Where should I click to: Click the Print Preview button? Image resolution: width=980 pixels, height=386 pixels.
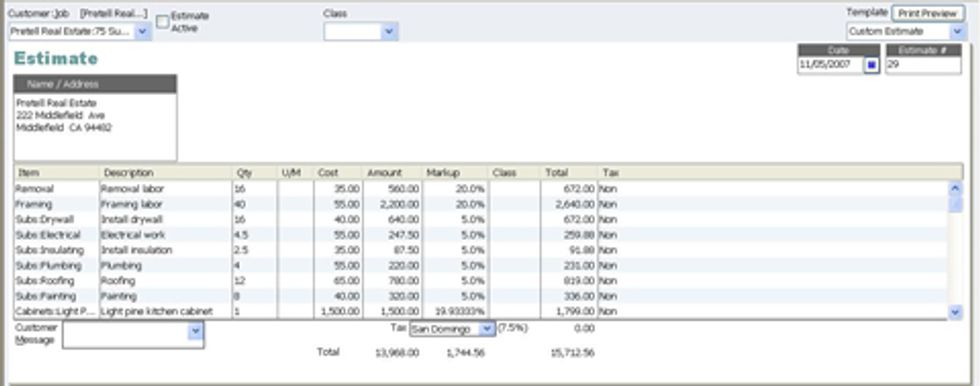(x=928, y=13)
